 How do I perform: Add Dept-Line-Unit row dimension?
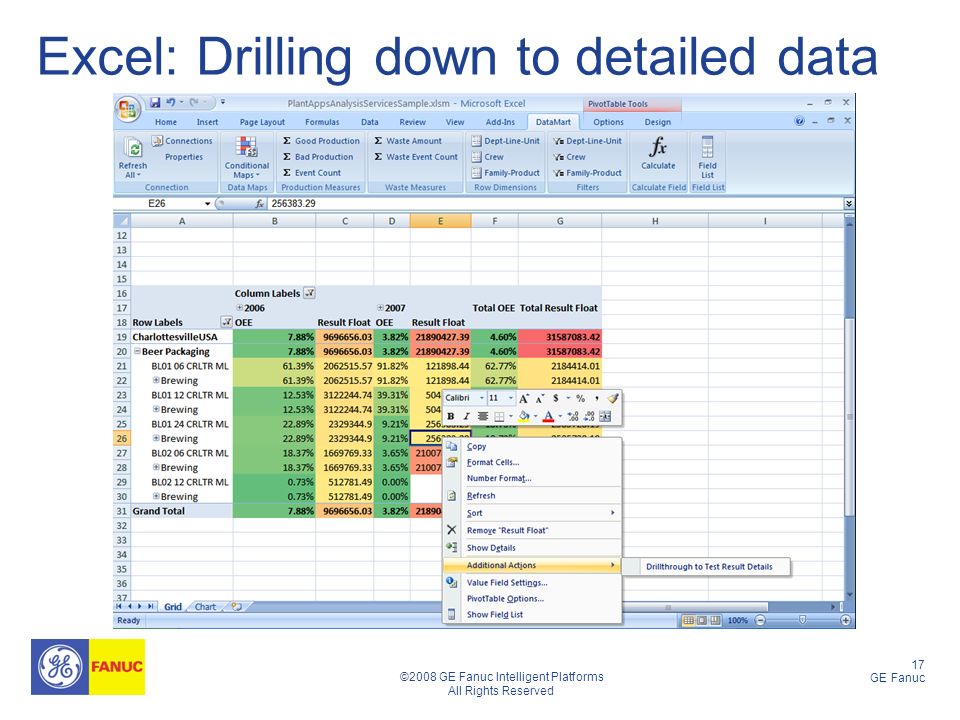click(x=506, y=141)
